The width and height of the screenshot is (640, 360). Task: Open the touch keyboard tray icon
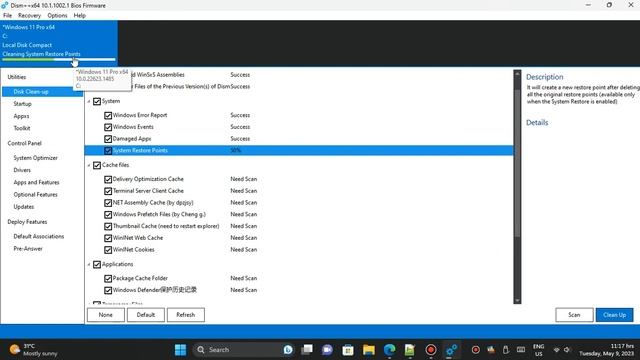[521, 350]
